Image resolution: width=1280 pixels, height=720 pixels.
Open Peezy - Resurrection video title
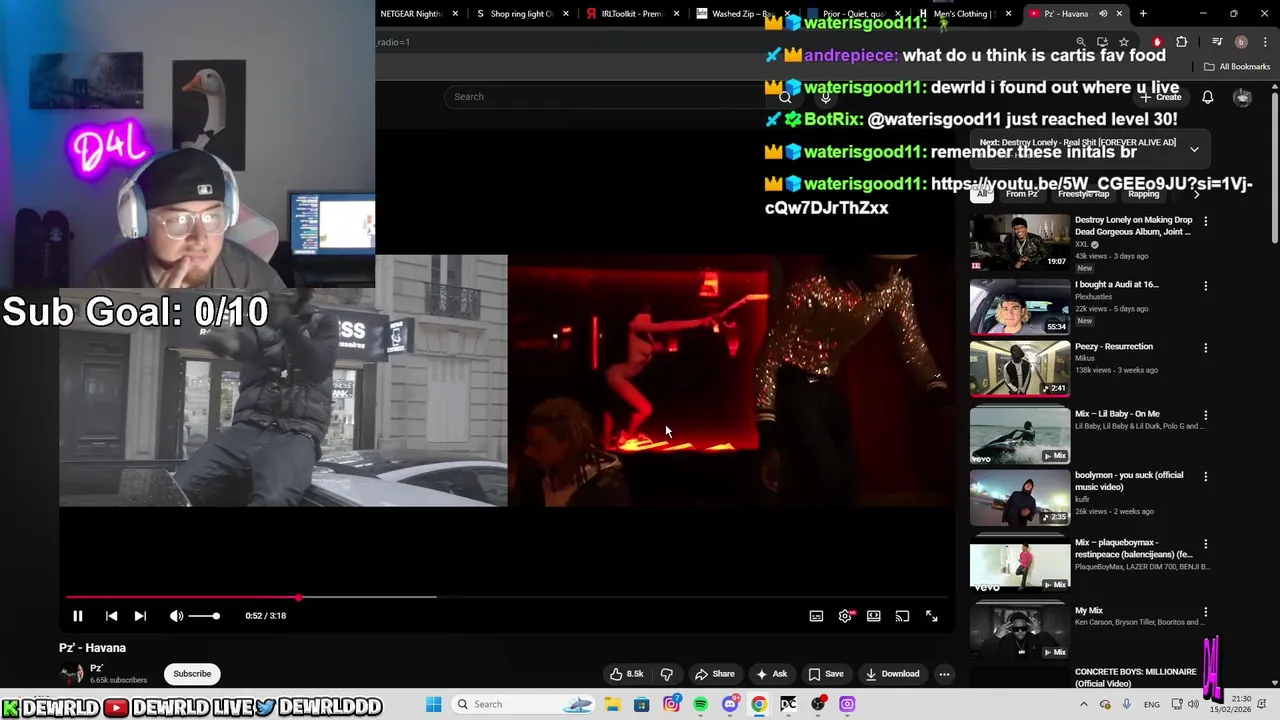[1114, 347]
